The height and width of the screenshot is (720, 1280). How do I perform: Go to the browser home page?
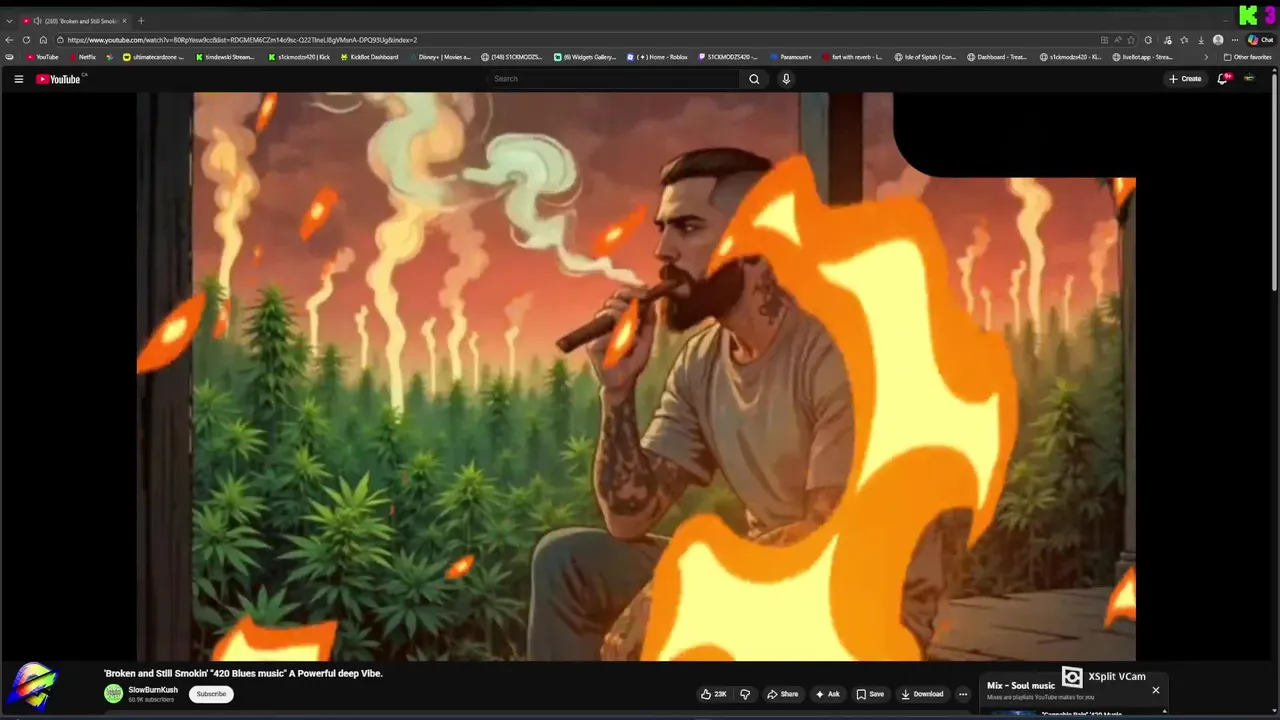click(x=43, y=40)
